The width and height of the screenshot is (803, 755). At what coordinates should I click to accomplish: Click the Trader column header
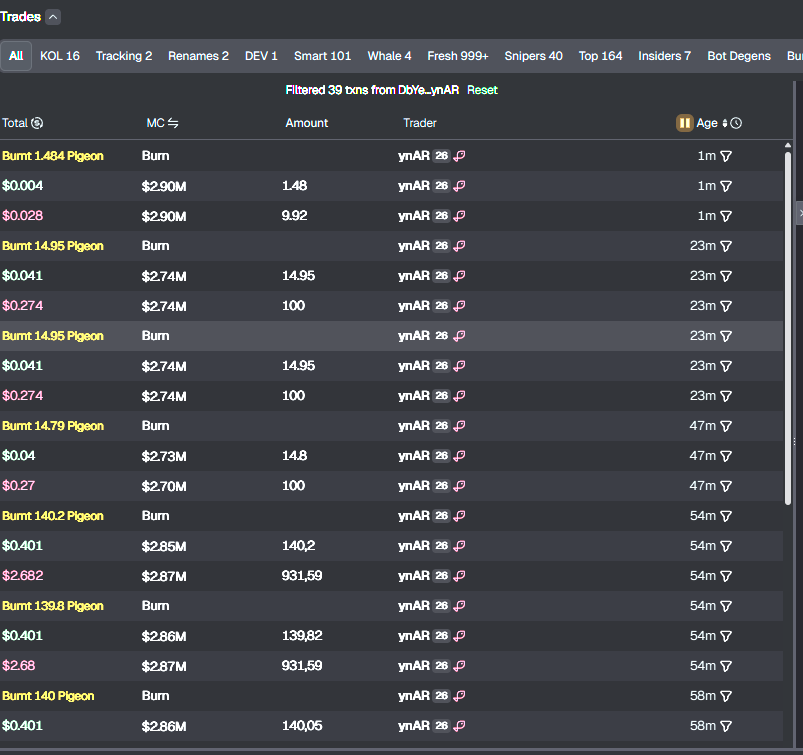pos(419,123)
